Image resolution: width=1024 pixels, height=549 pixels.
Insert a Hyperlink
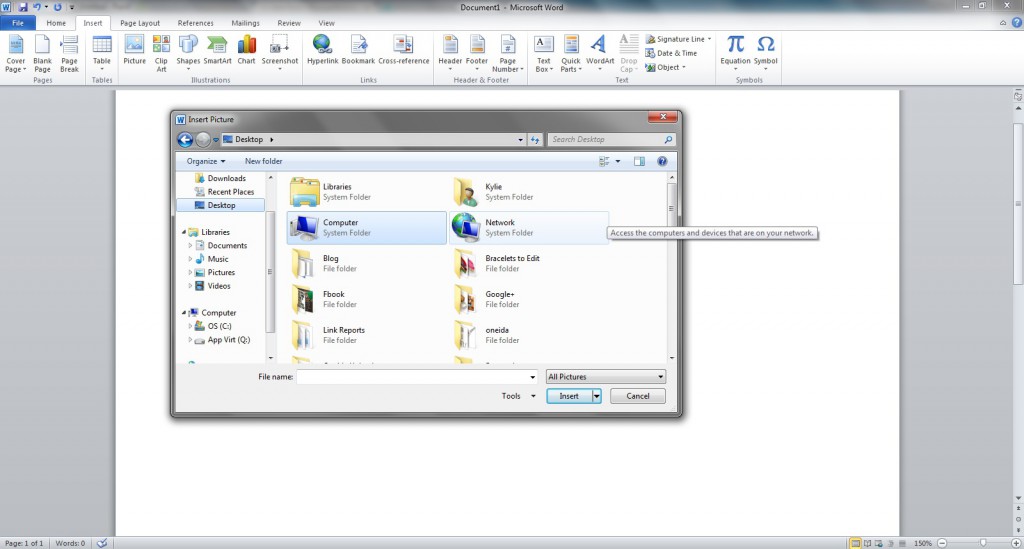[x=323, y=50]
